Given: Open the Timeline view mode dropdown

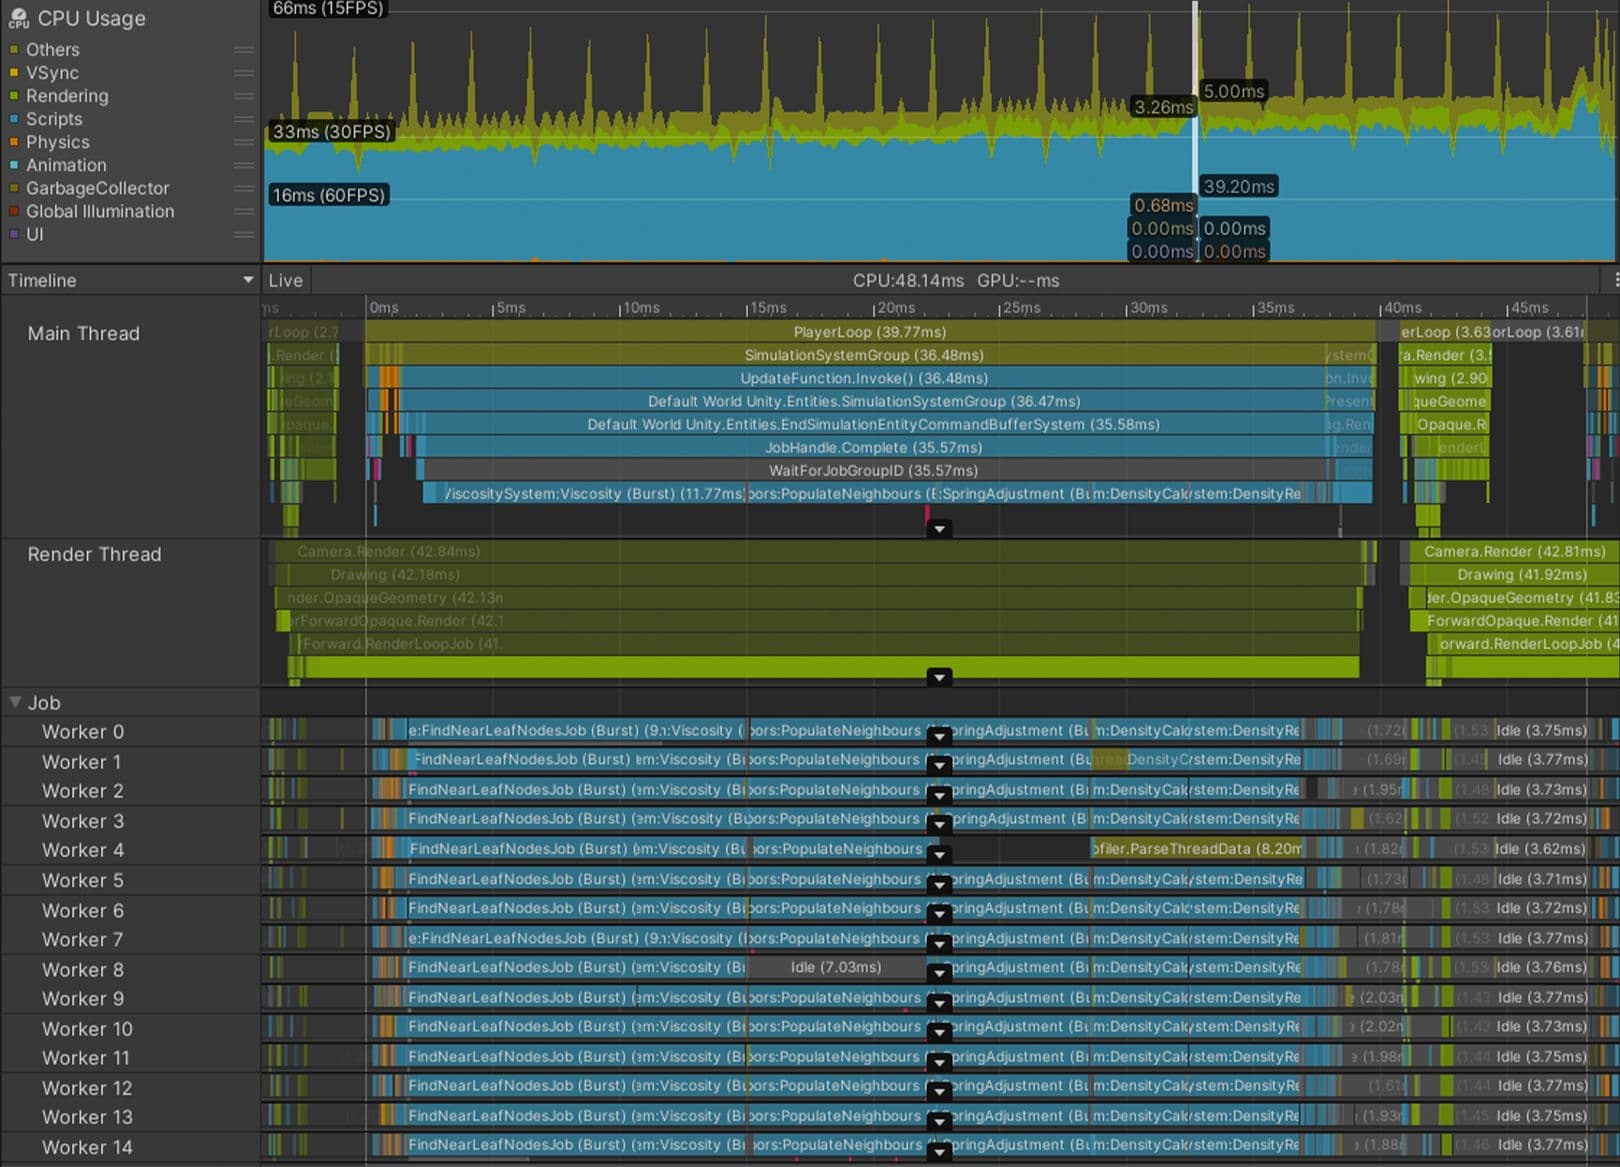Looking at the screenshot, I should coord(248,280).
